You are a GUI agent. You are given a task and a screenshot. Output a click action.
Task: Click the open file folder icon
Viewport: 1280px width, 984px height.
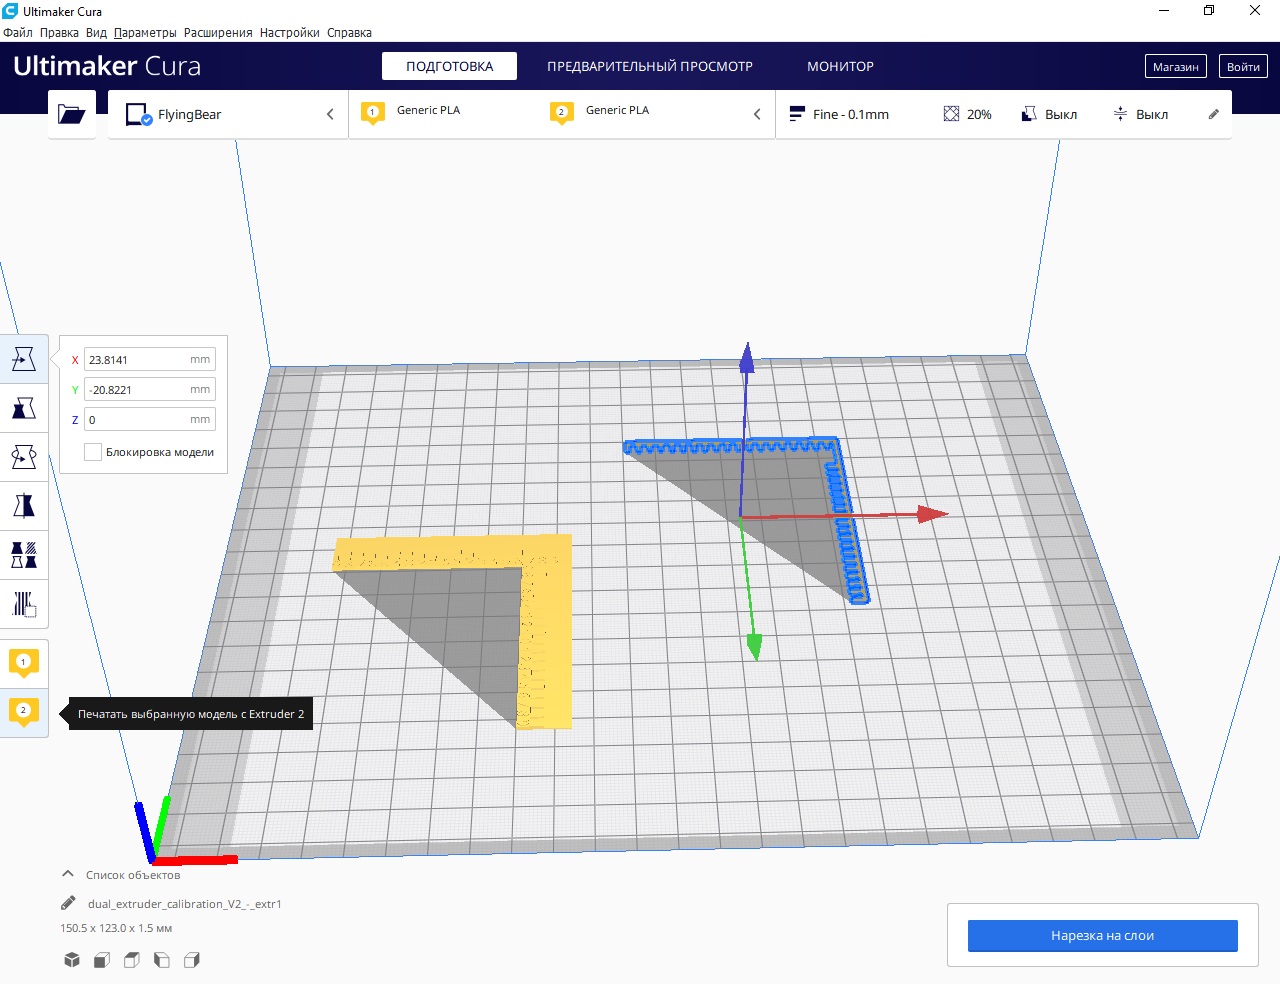tap(72, 114)
